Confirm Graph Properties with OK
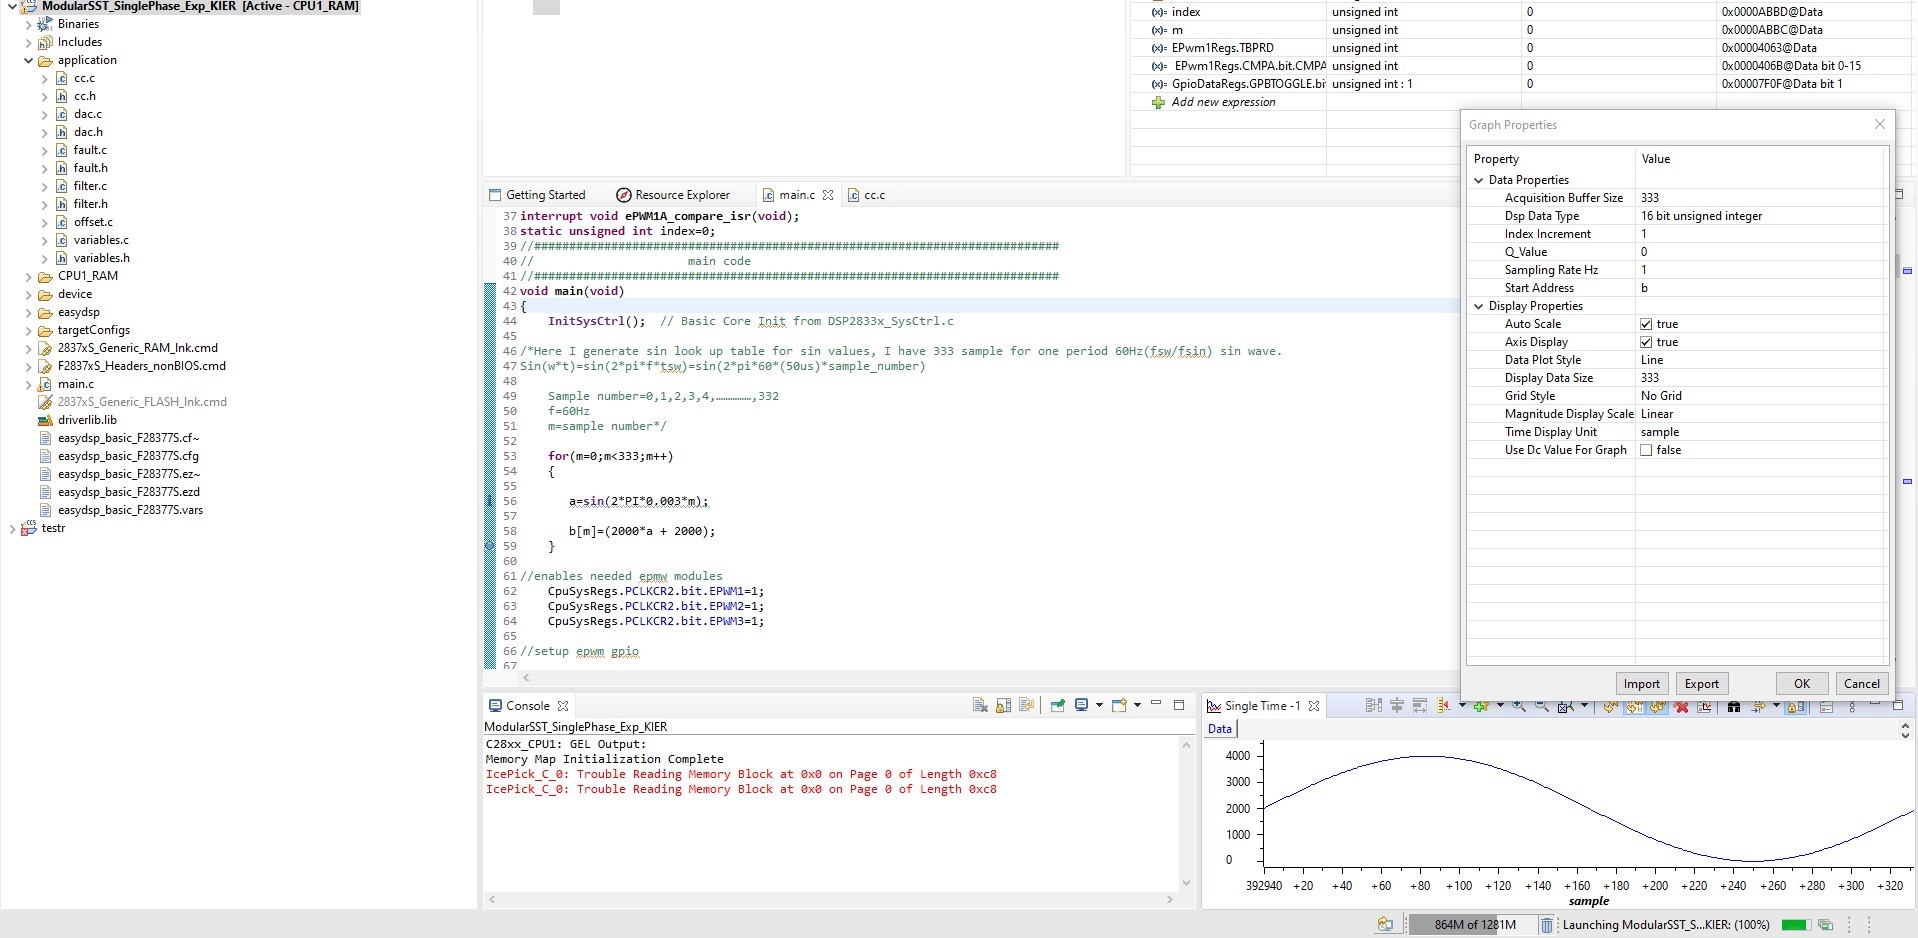 [x=1802, y=684]
